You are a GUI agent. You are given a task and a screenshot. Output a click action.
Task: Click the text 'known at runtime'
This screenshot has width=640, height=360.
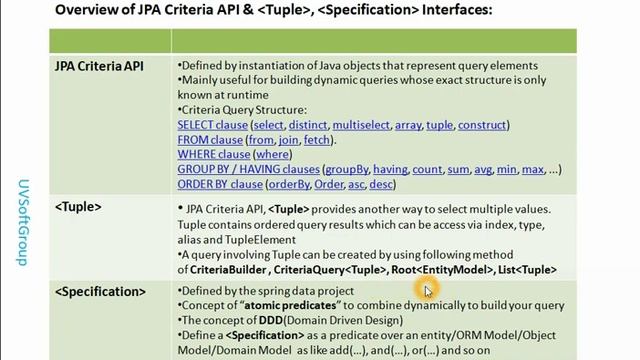[x=223, y=95]
